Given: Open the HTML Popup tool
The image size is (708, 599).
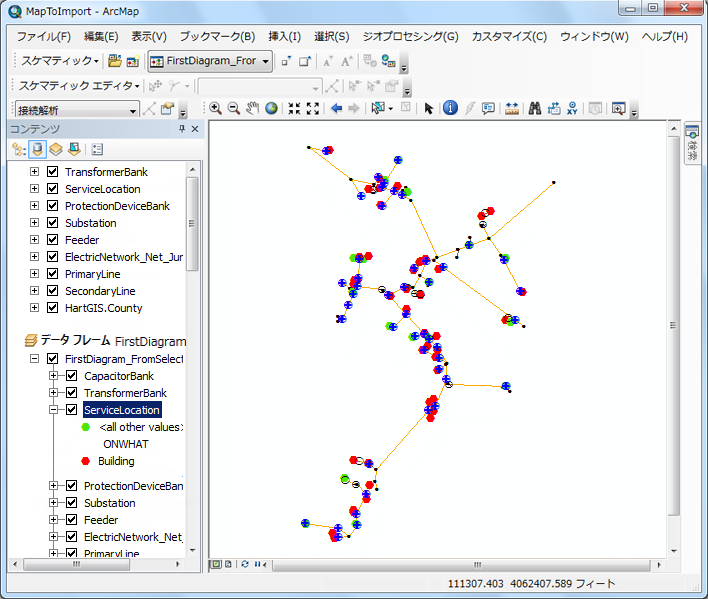Looking at the screenshot, I should 488,108.
